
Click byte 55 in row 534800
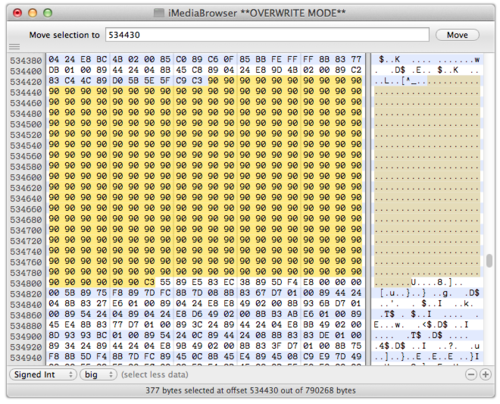[x=165, y=282]
